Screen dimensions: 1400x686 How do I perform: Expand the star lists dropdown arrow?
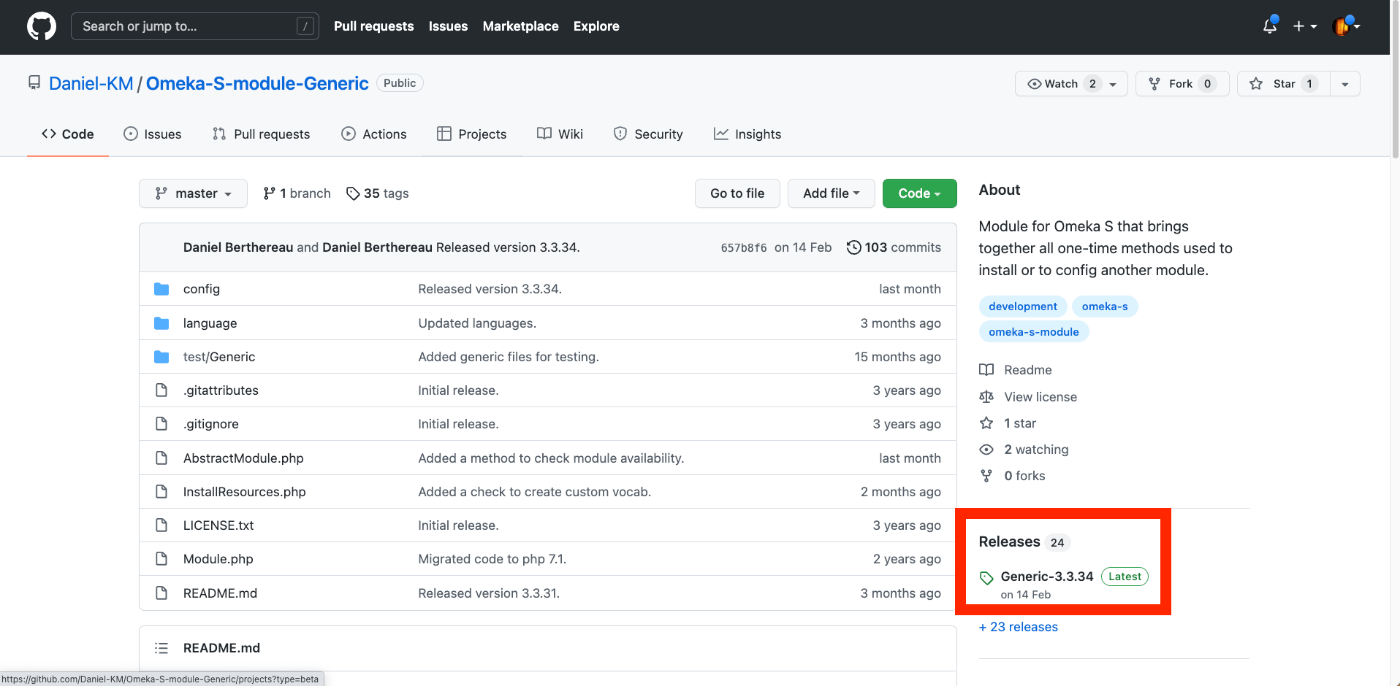pyautogui.click(x=1345, y=84)
